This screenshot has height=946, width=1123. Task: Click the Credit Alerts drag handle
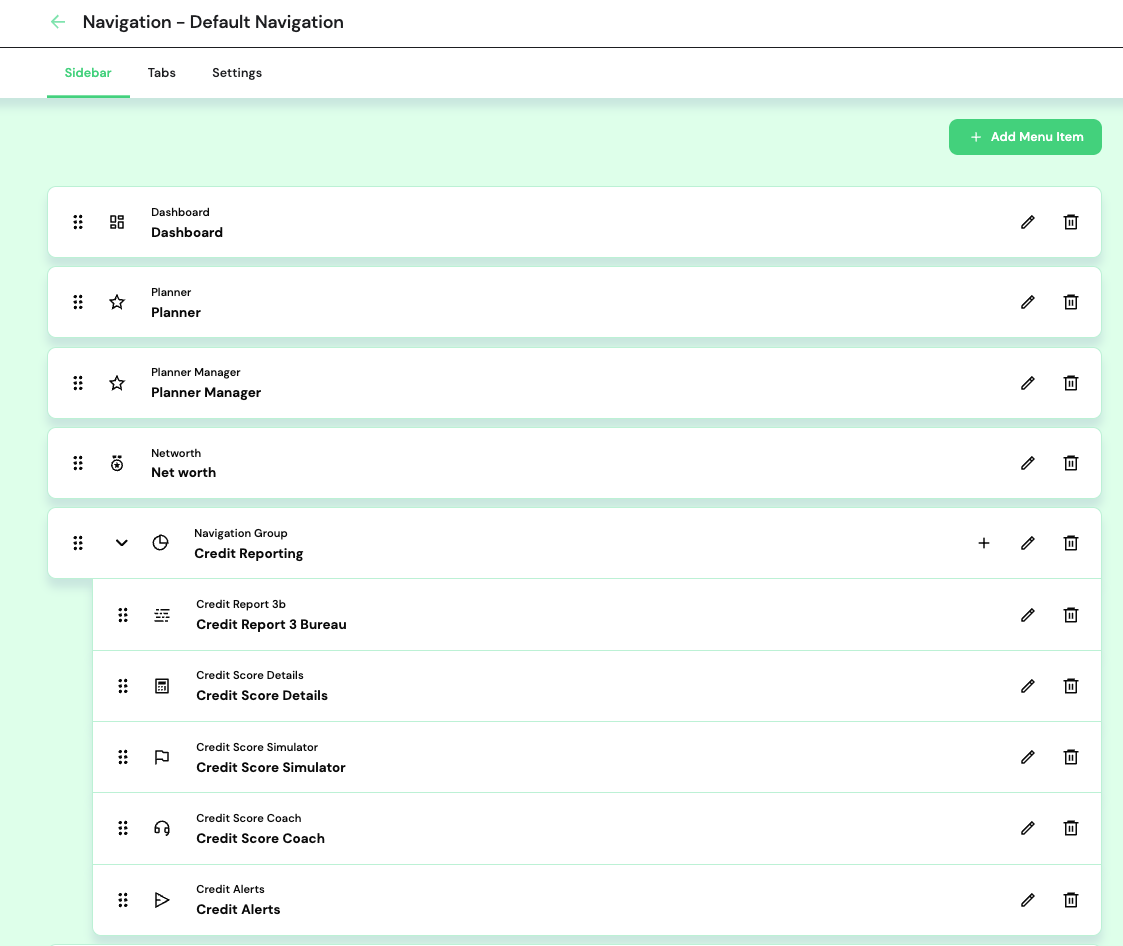point(123,900)
